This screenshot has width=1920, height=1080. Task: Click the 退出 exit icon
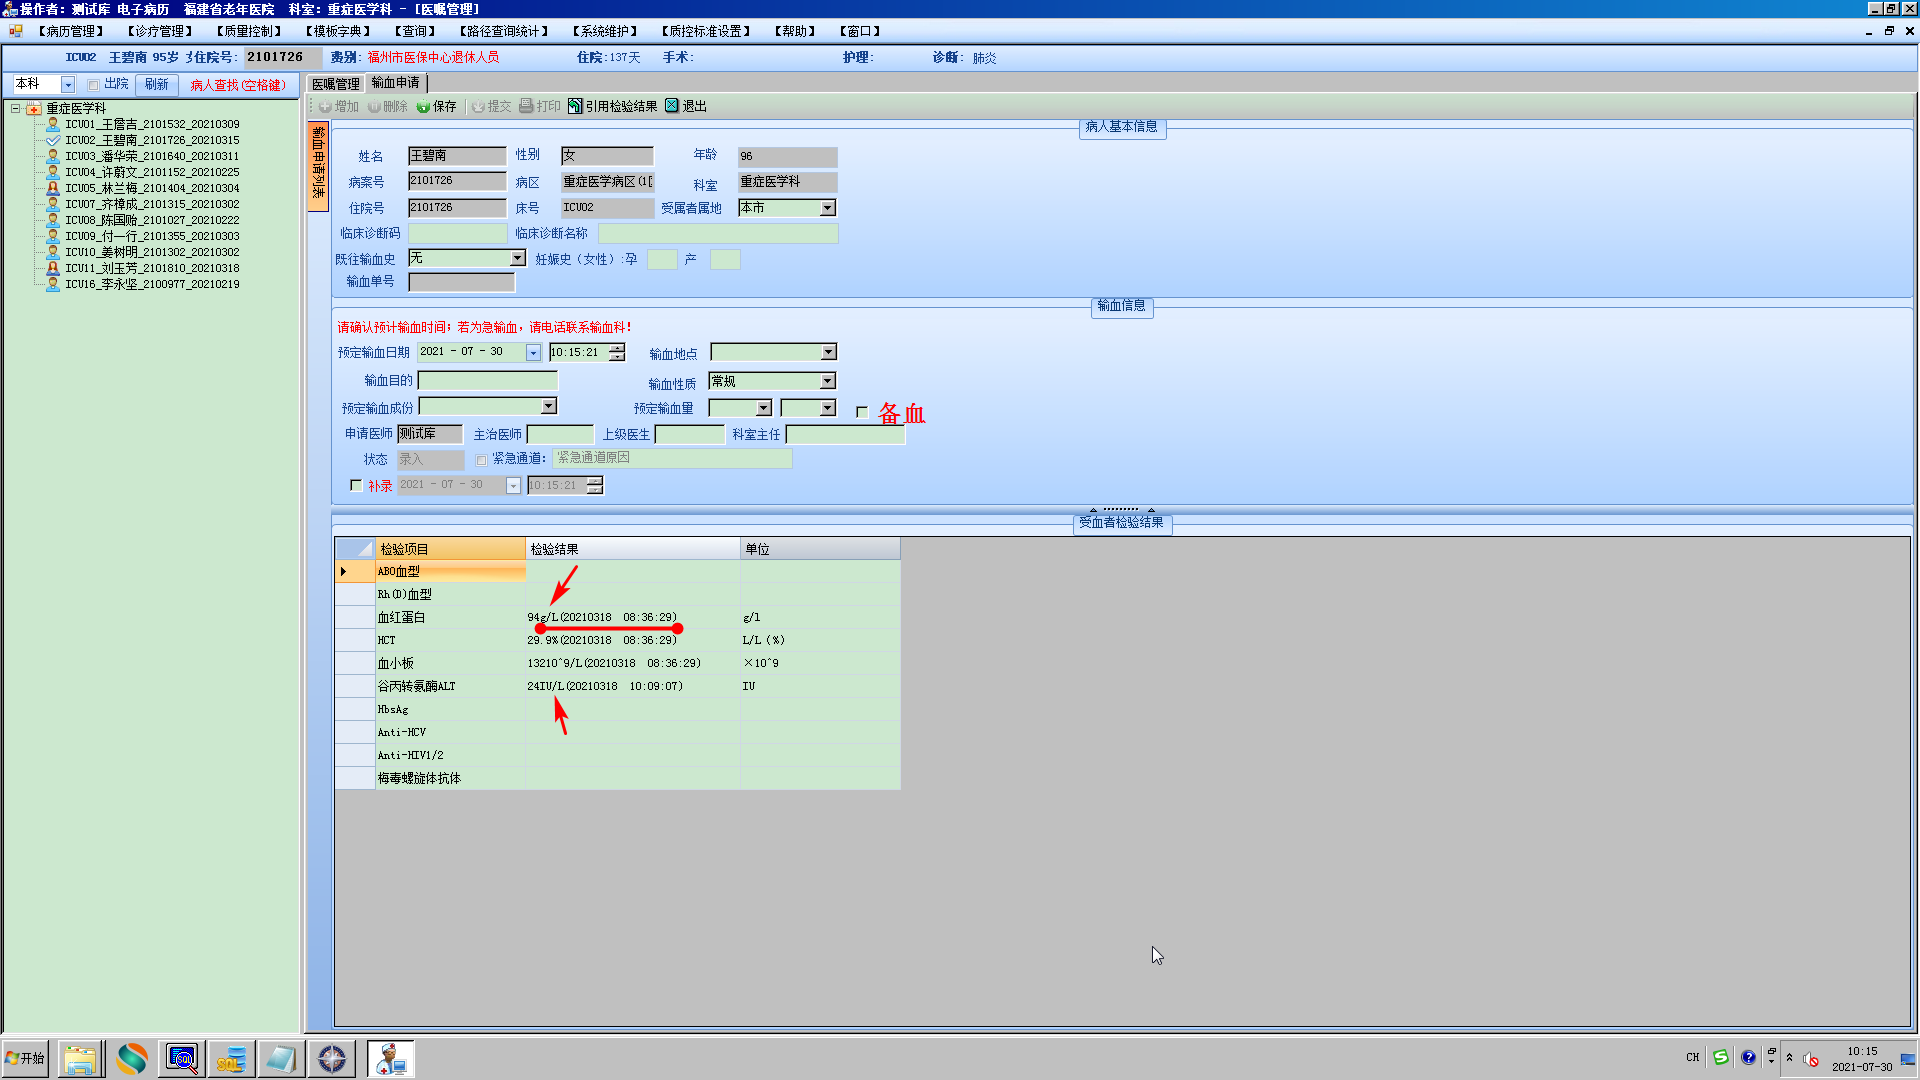[672, 106]
